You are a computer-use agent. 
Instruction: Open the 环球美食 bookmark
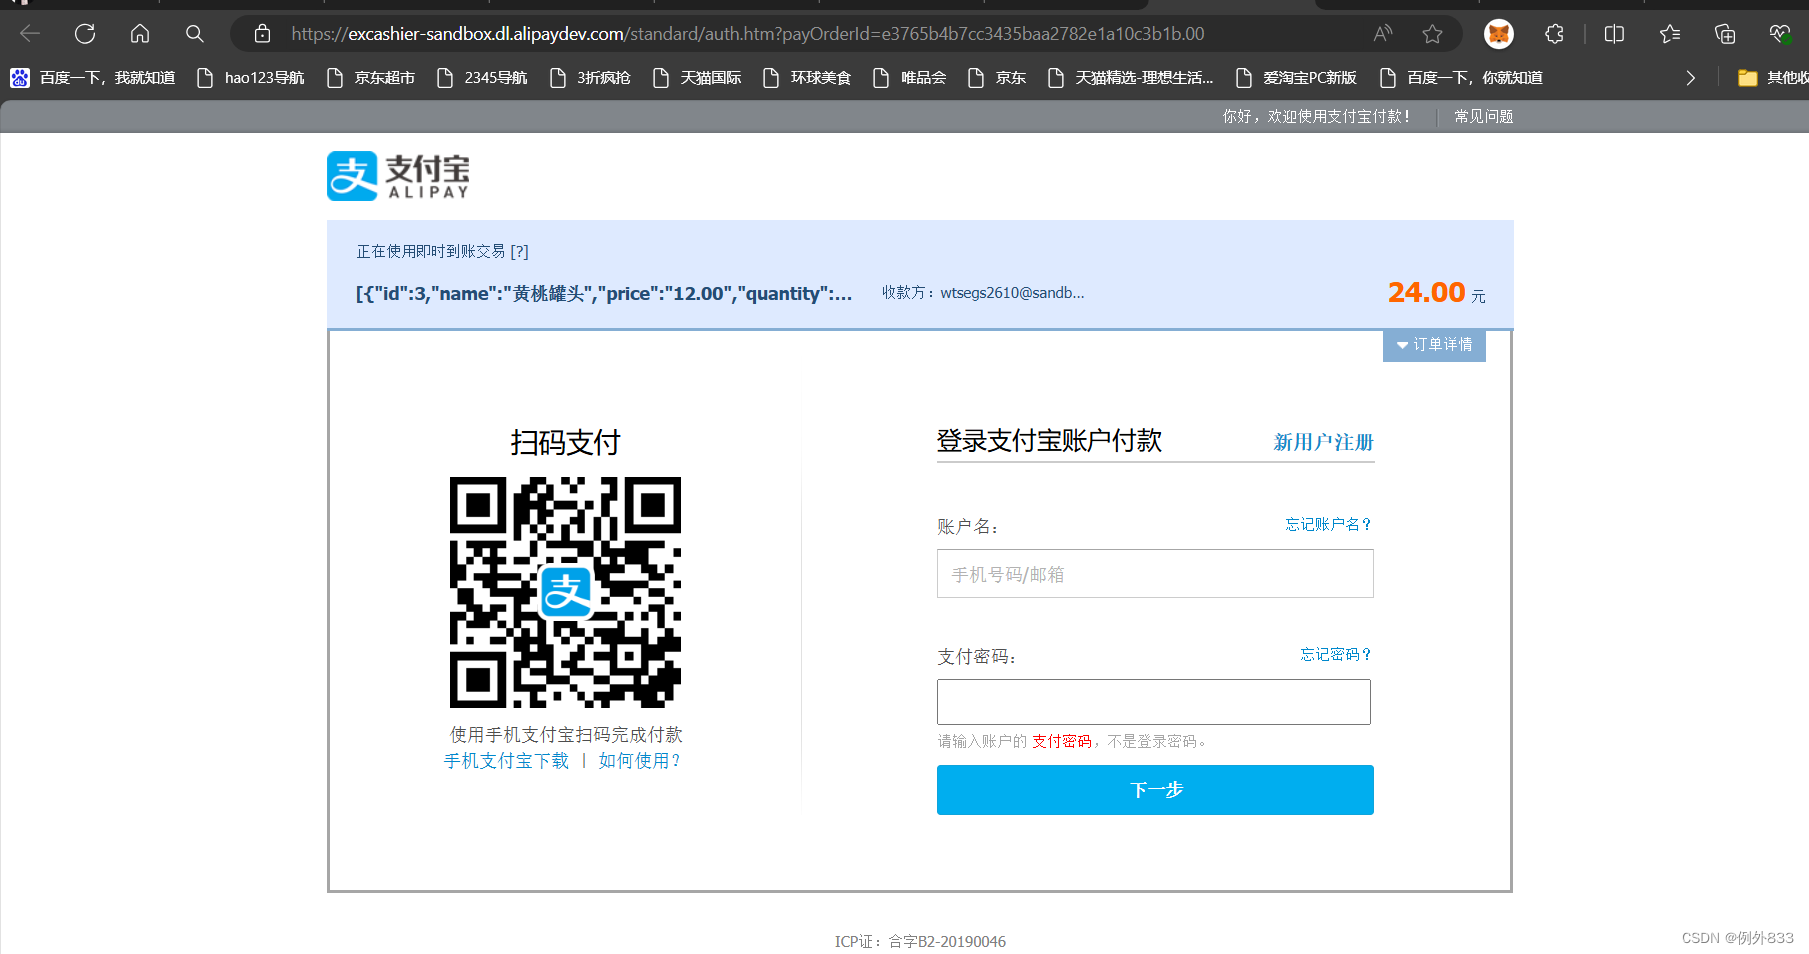[807, 77]
